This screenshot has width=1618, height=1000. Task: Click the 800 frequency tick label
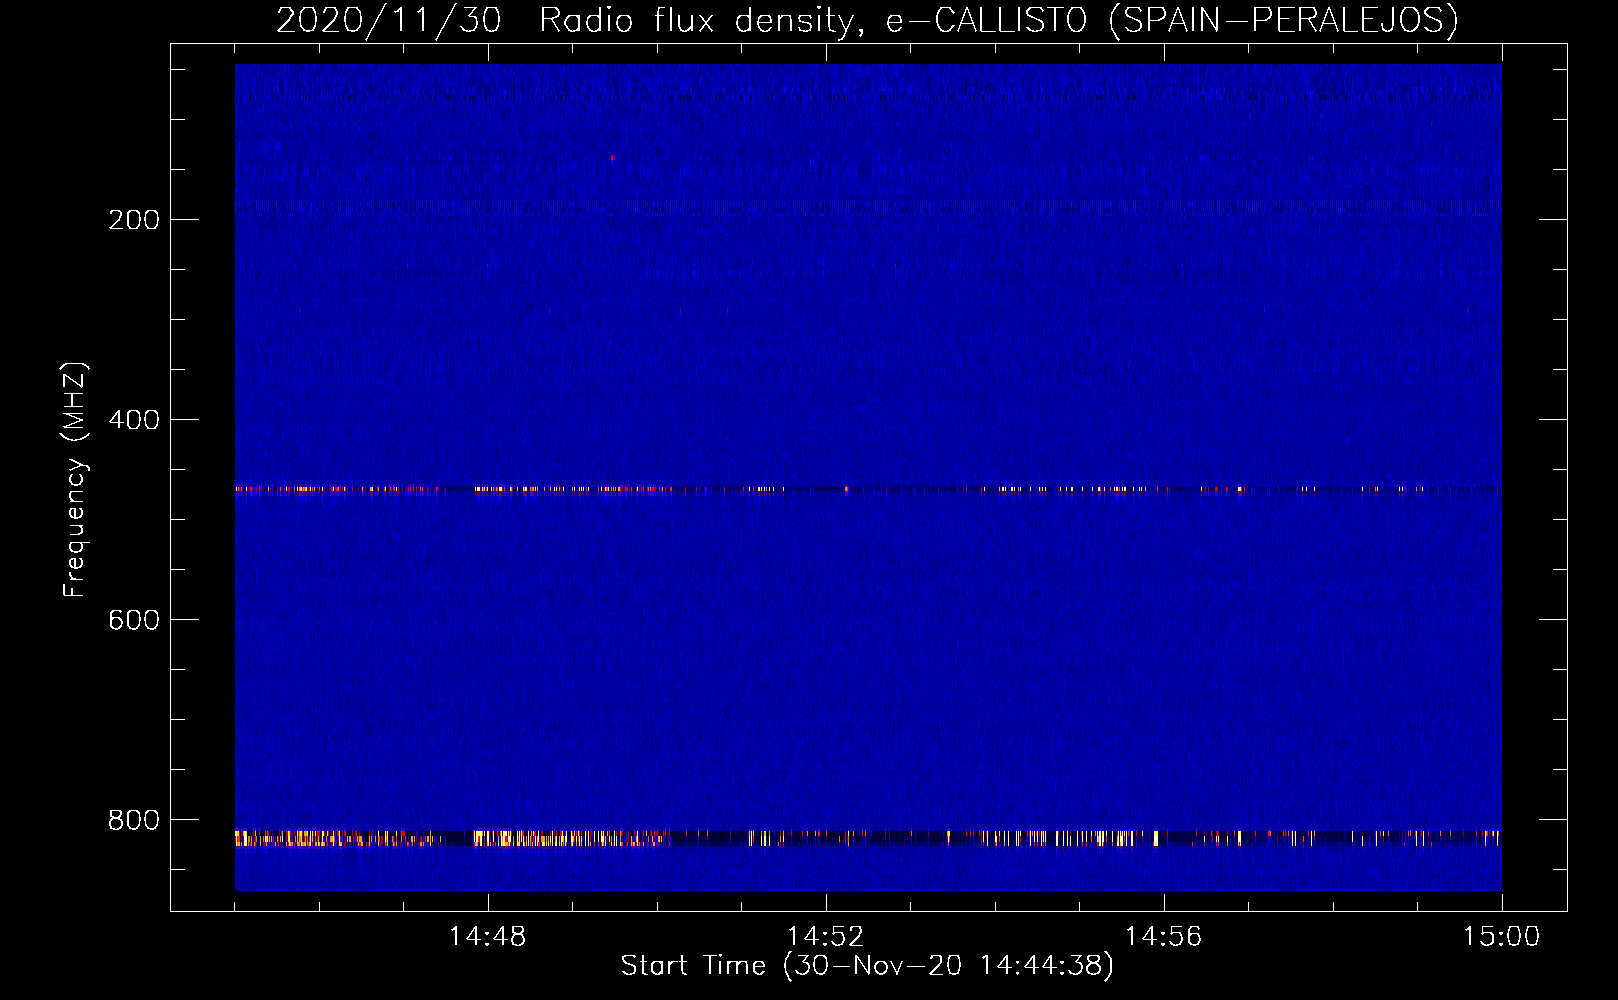[x=134, y=820]
